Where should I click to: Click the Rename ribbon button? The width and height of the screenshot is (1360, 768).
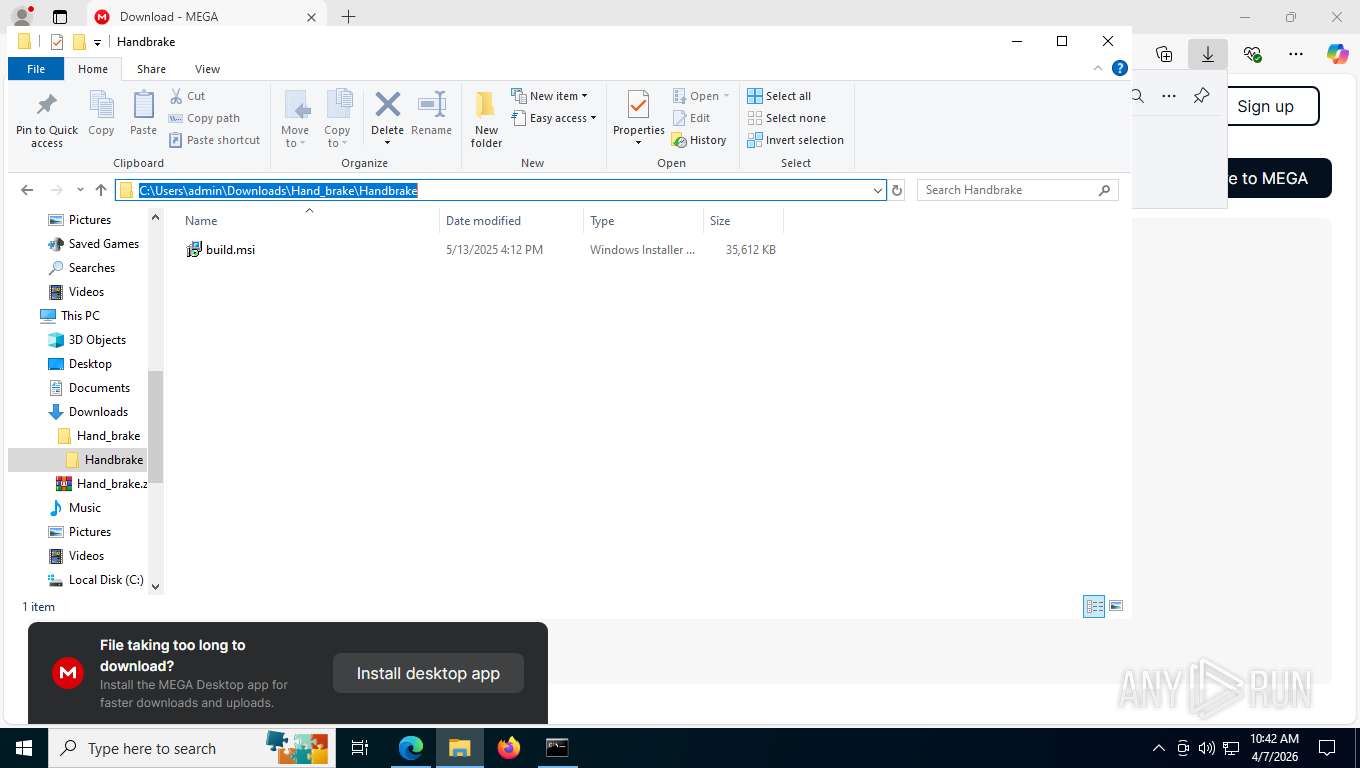431,113
